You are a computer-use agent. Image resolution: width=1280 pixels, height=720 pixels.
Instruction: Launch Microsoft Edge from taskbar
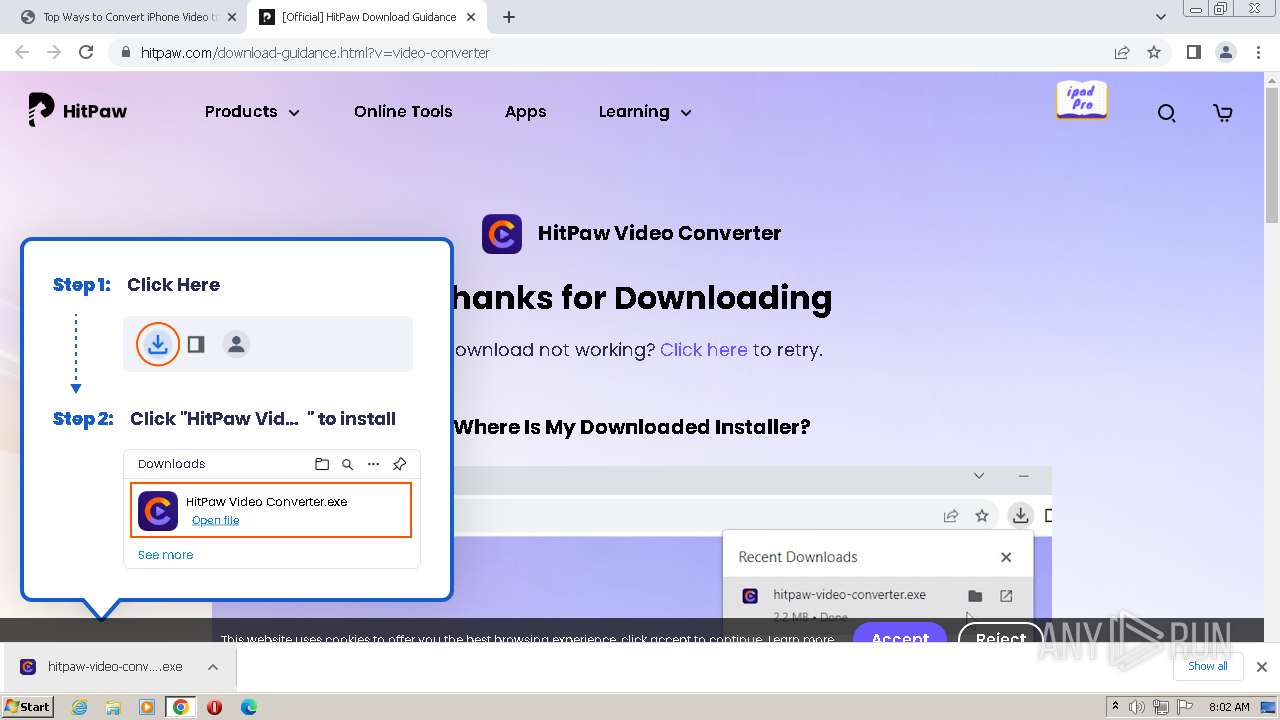249,707
